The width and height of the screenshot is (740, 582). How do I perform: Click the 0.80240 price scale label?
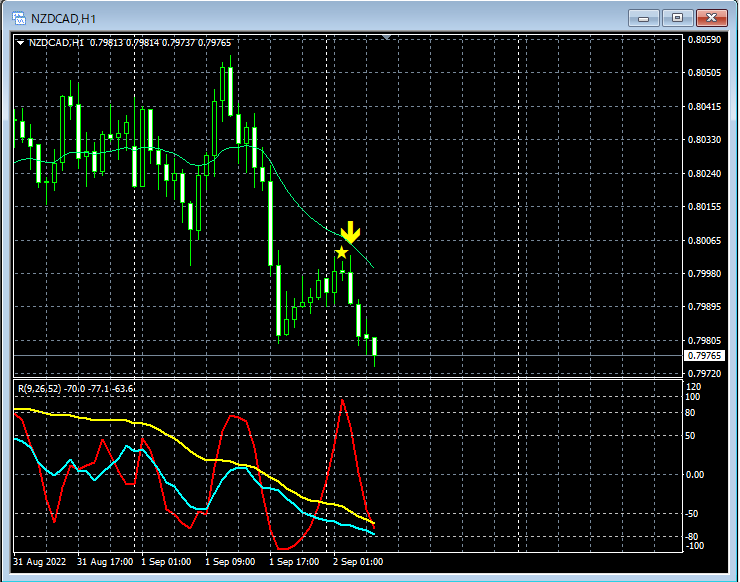704,174
